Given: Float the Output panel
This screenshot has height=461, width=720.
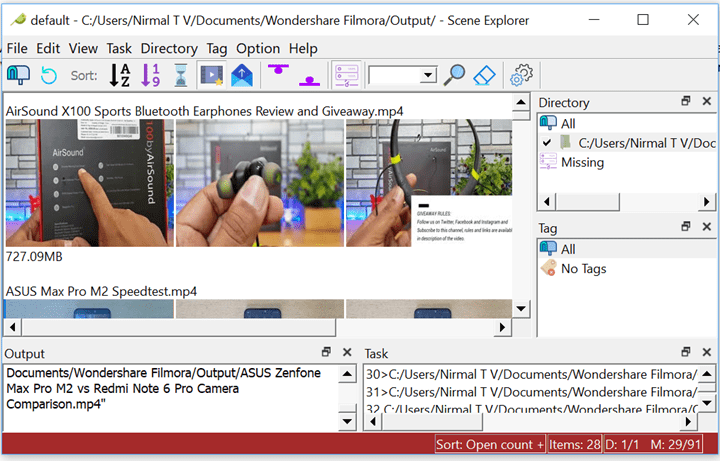Looking at the screenshot, I should pos(326,352).
